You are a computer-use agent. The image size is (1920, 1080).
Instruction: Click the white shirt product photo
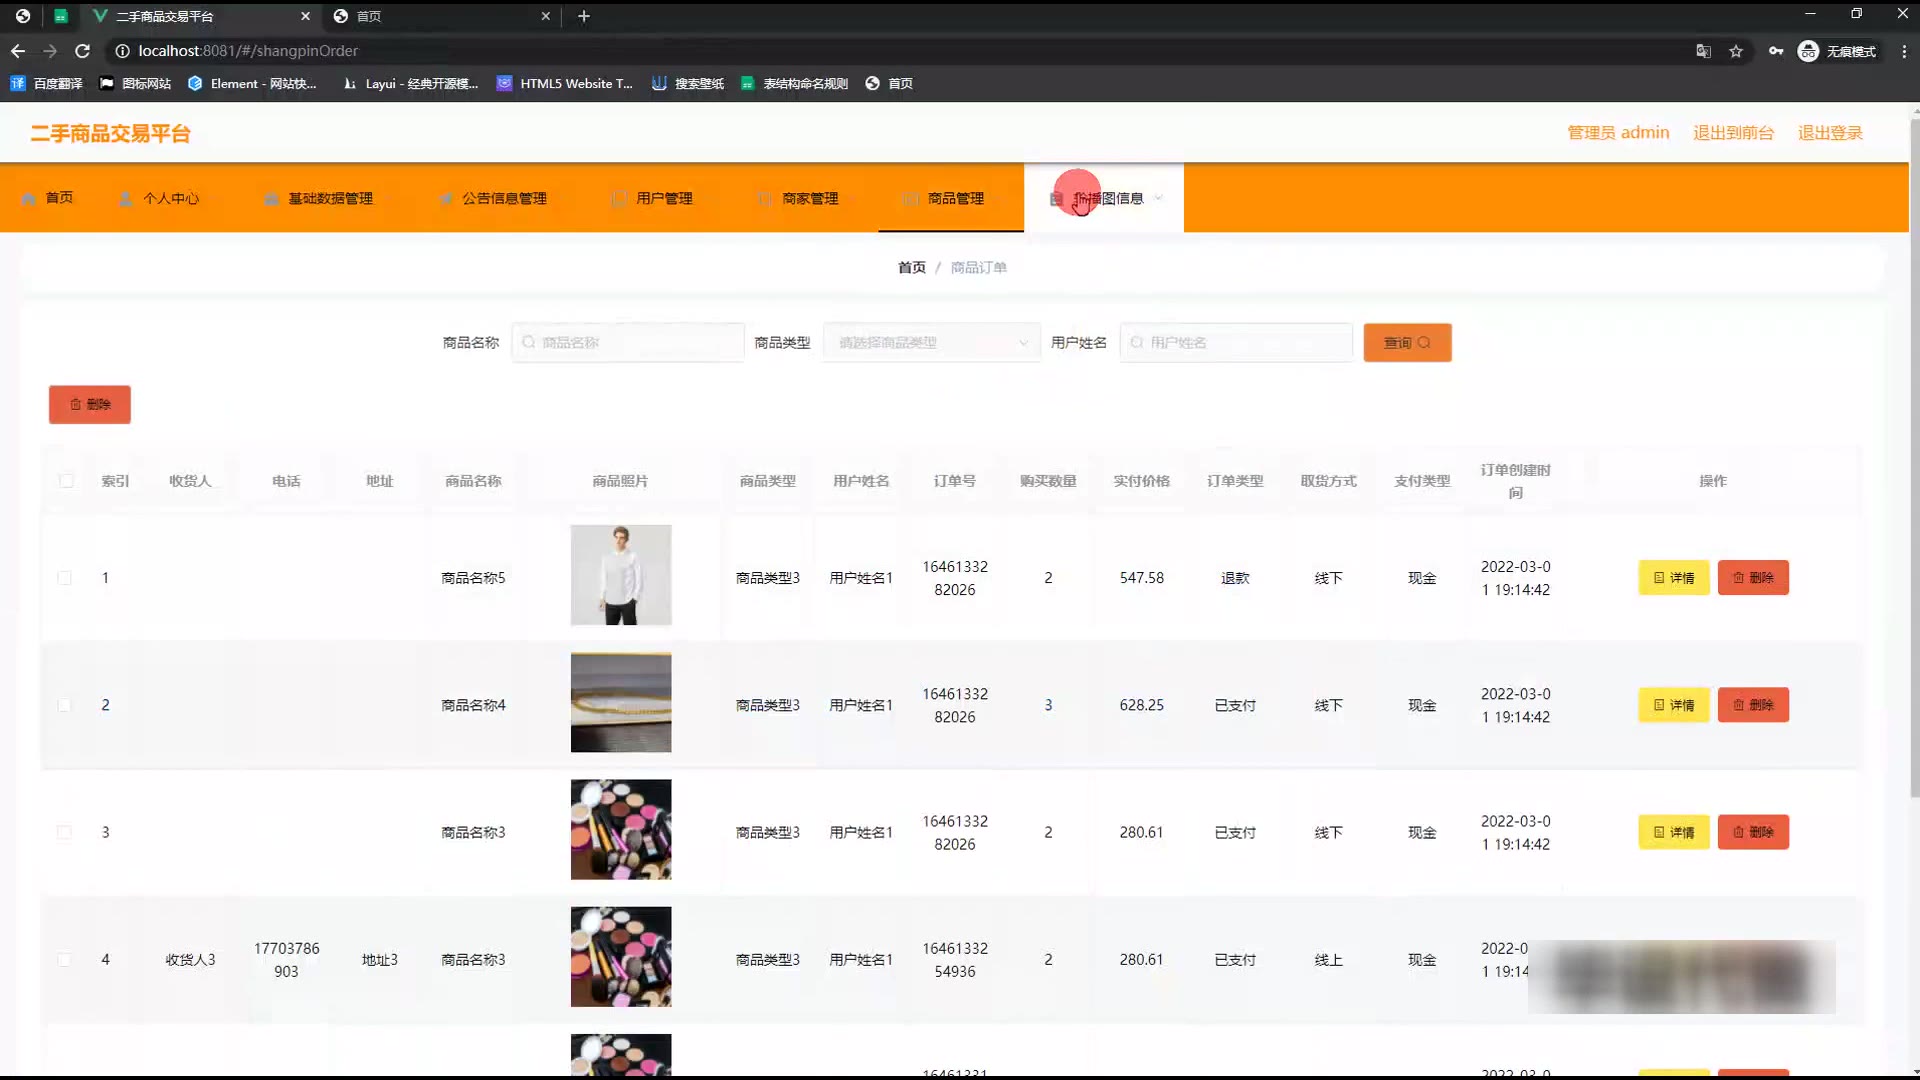point(621,575)
